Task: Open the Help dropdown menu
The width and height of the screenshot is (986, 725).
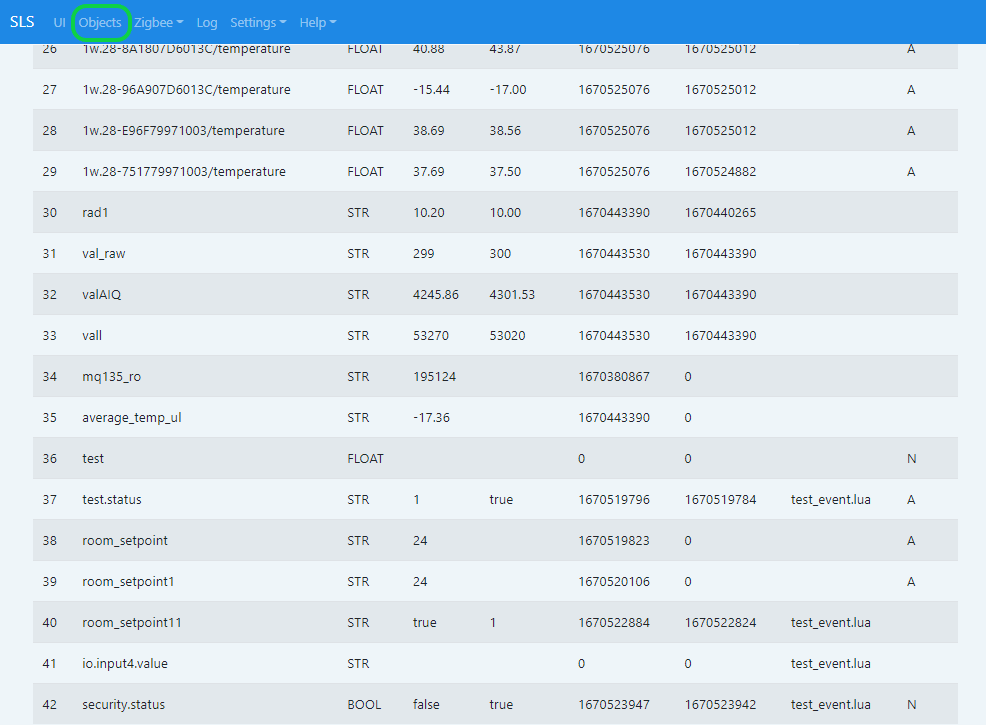Action: pyautogui.click(x=318, y=22)
